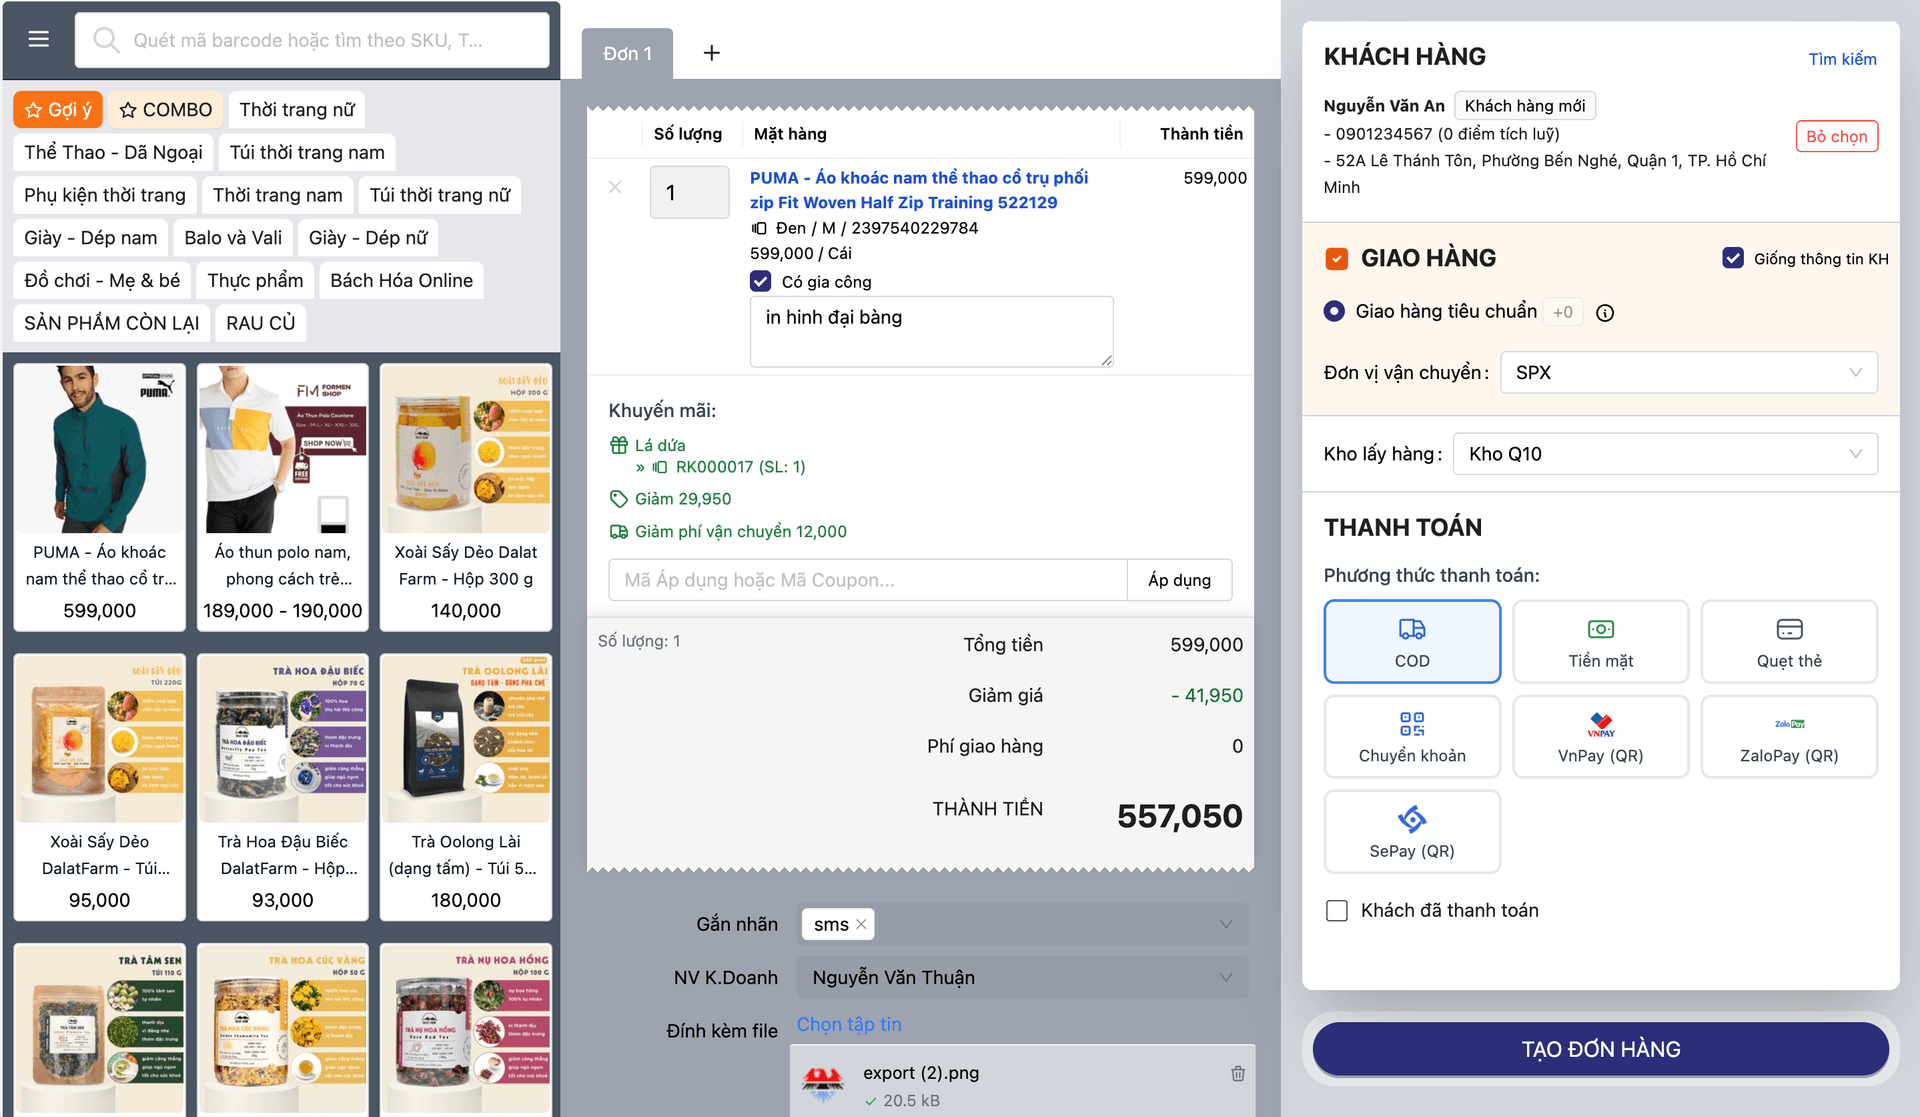This screenshot has height=1117, width=1920.
Task: Select Giao hàng tiêu chuẩn radio button
Action: [1334, 312]
